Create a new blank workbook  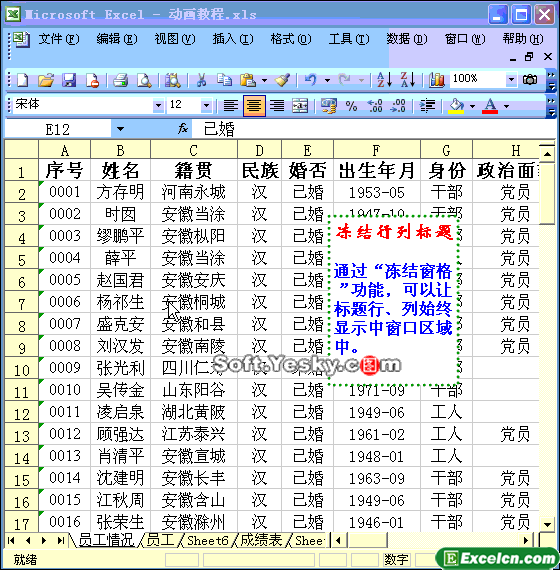[x=23, y=80]
